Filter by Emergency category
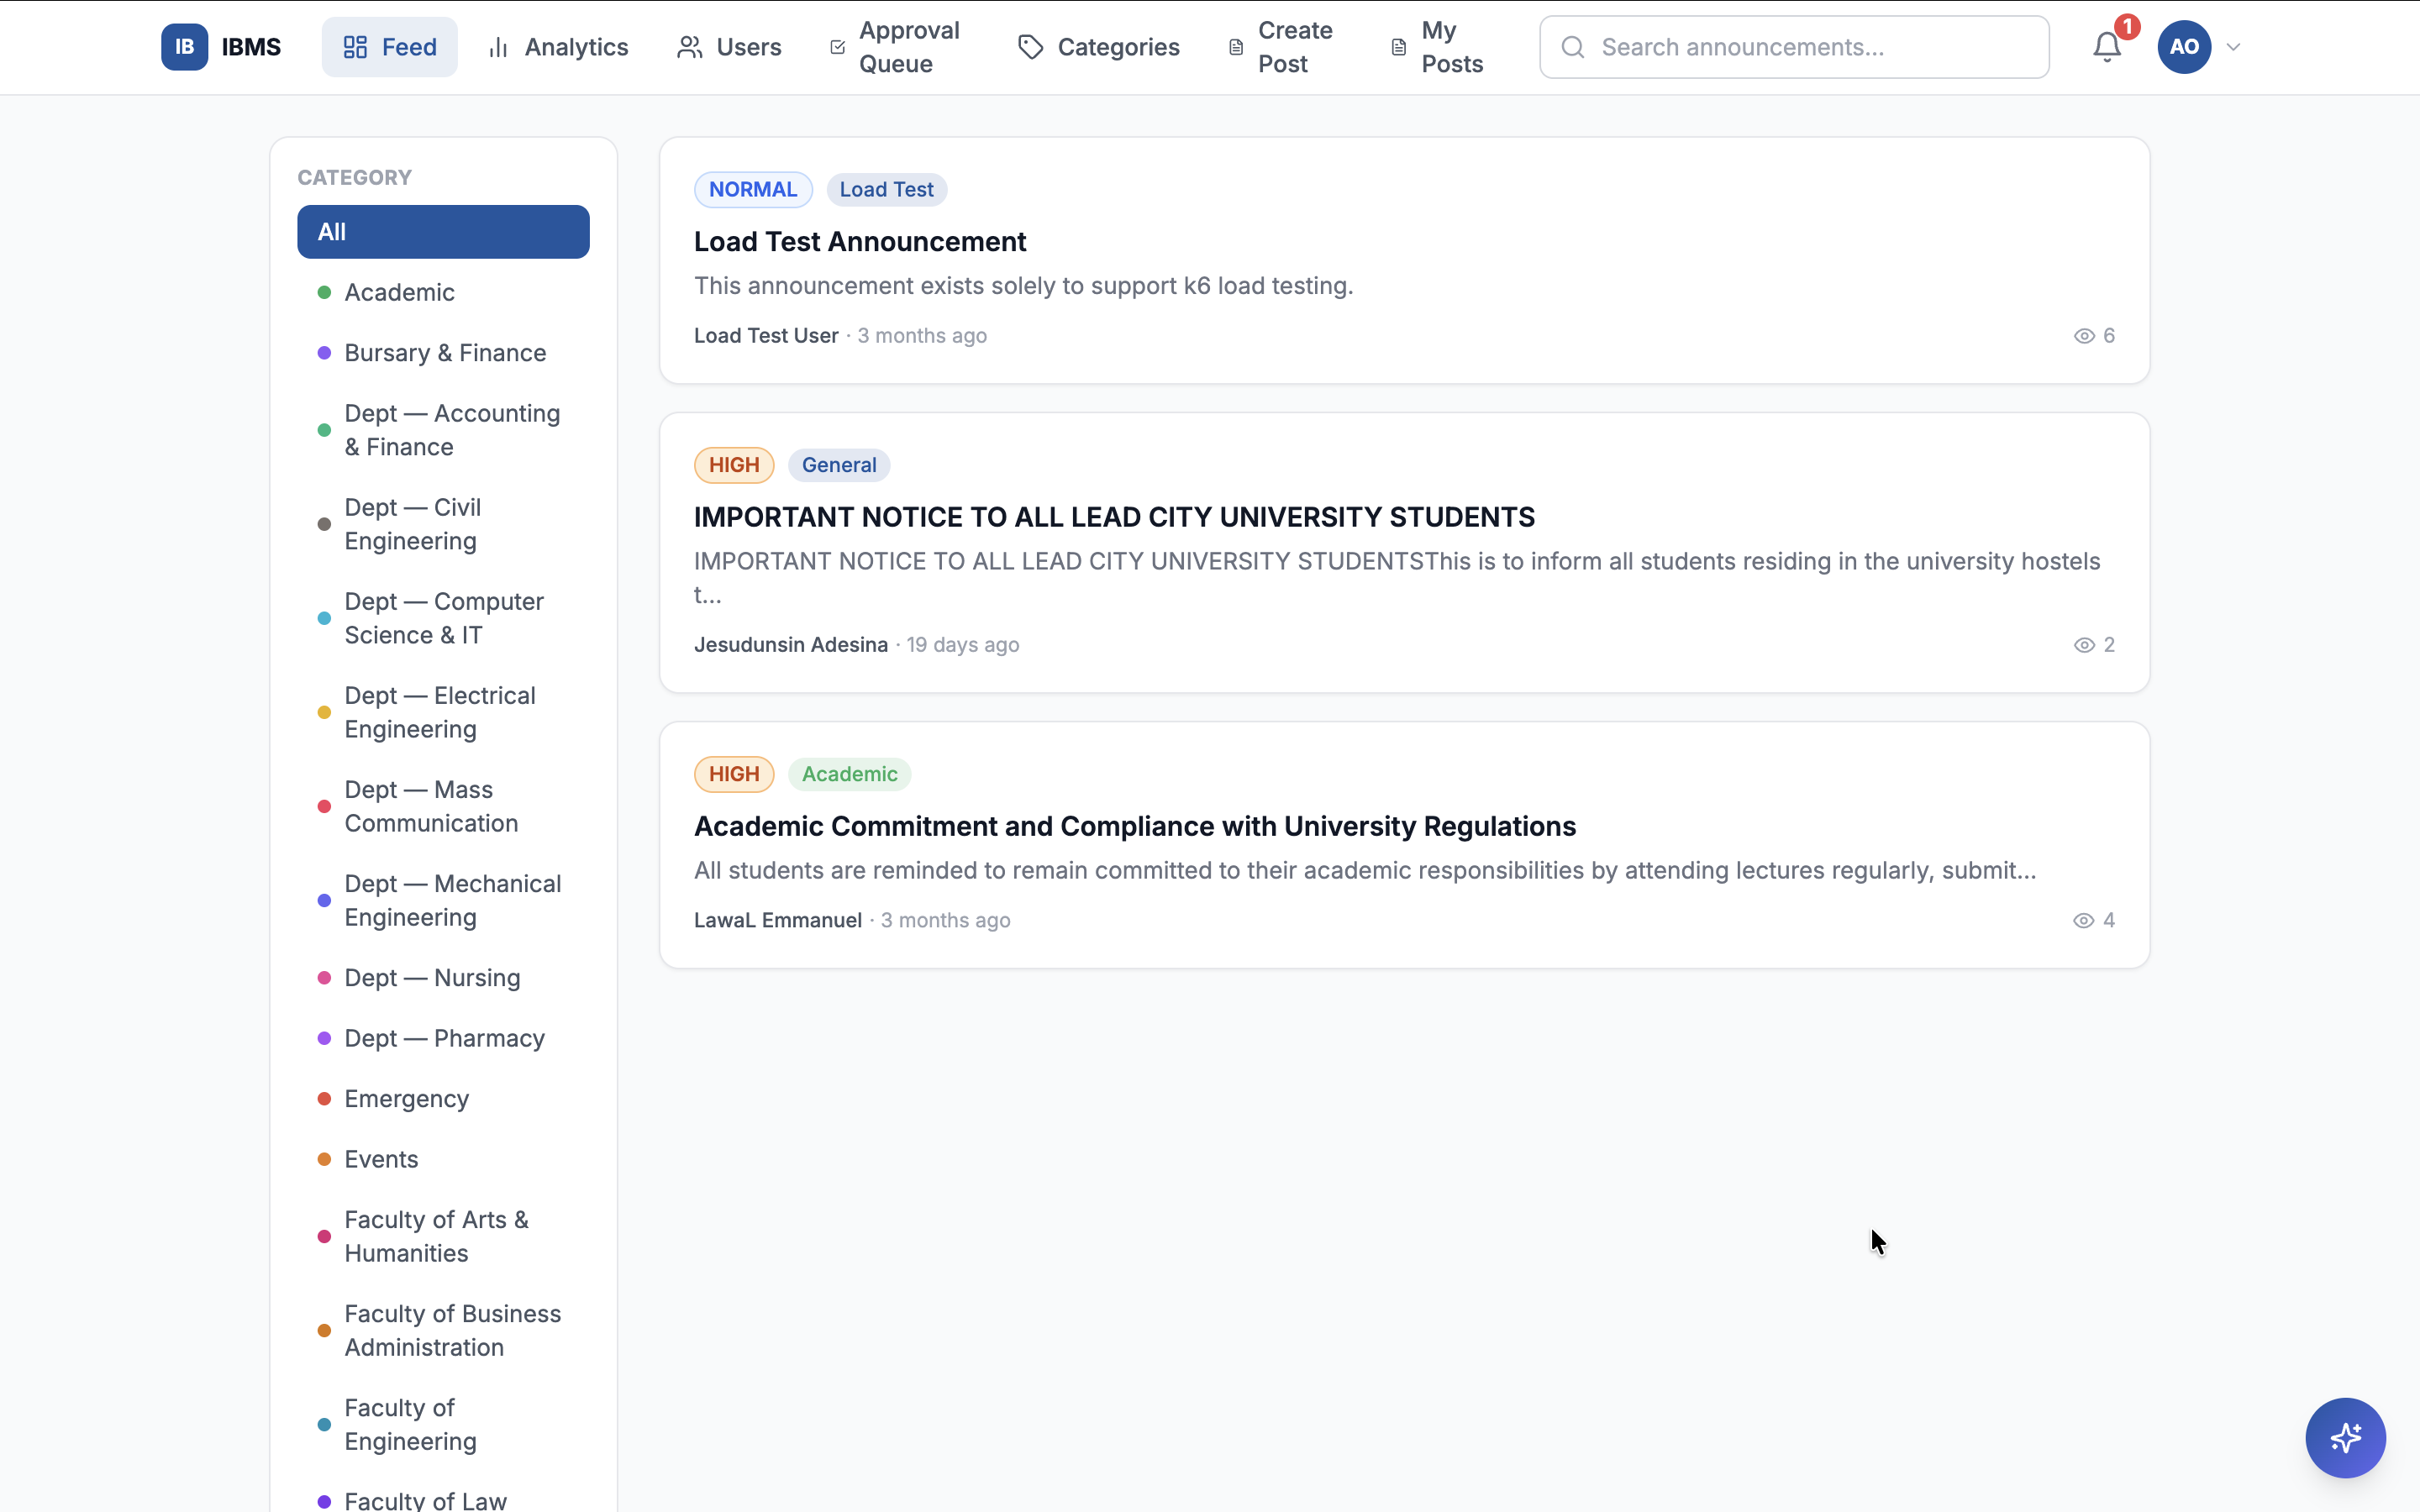2420x1512 pixels. [443, 1099]
